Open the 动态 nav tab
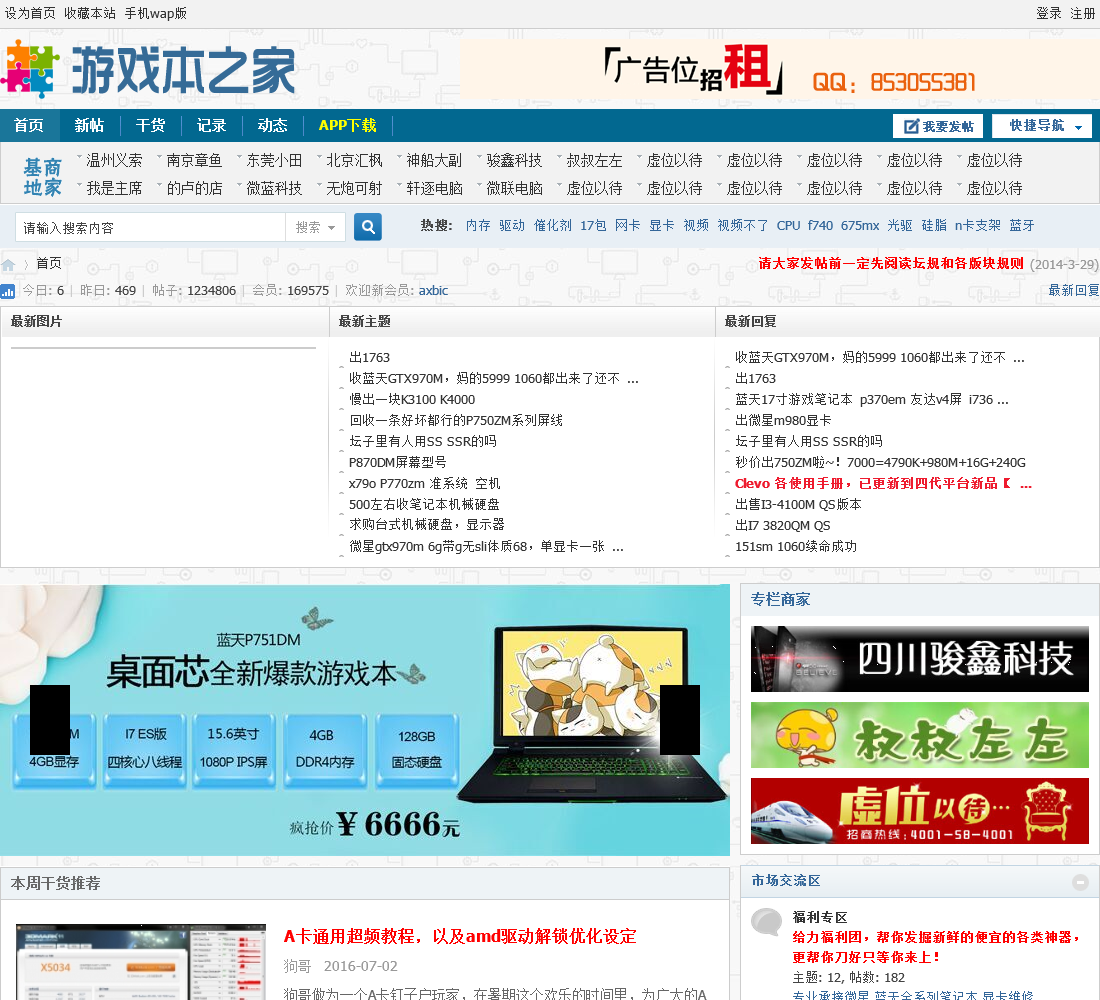Viewport: 1100px width, 1000px height. tap(272, 125)
